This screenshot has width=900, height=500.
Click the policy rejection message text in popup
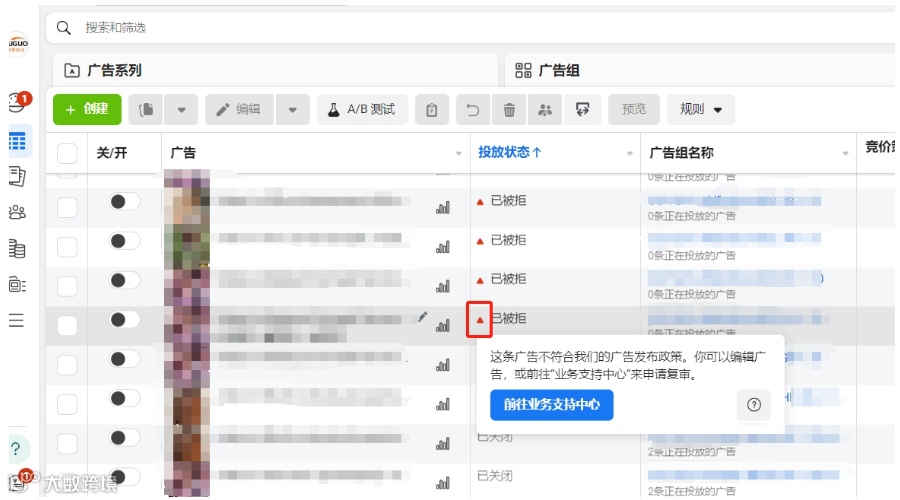point(627,366)
